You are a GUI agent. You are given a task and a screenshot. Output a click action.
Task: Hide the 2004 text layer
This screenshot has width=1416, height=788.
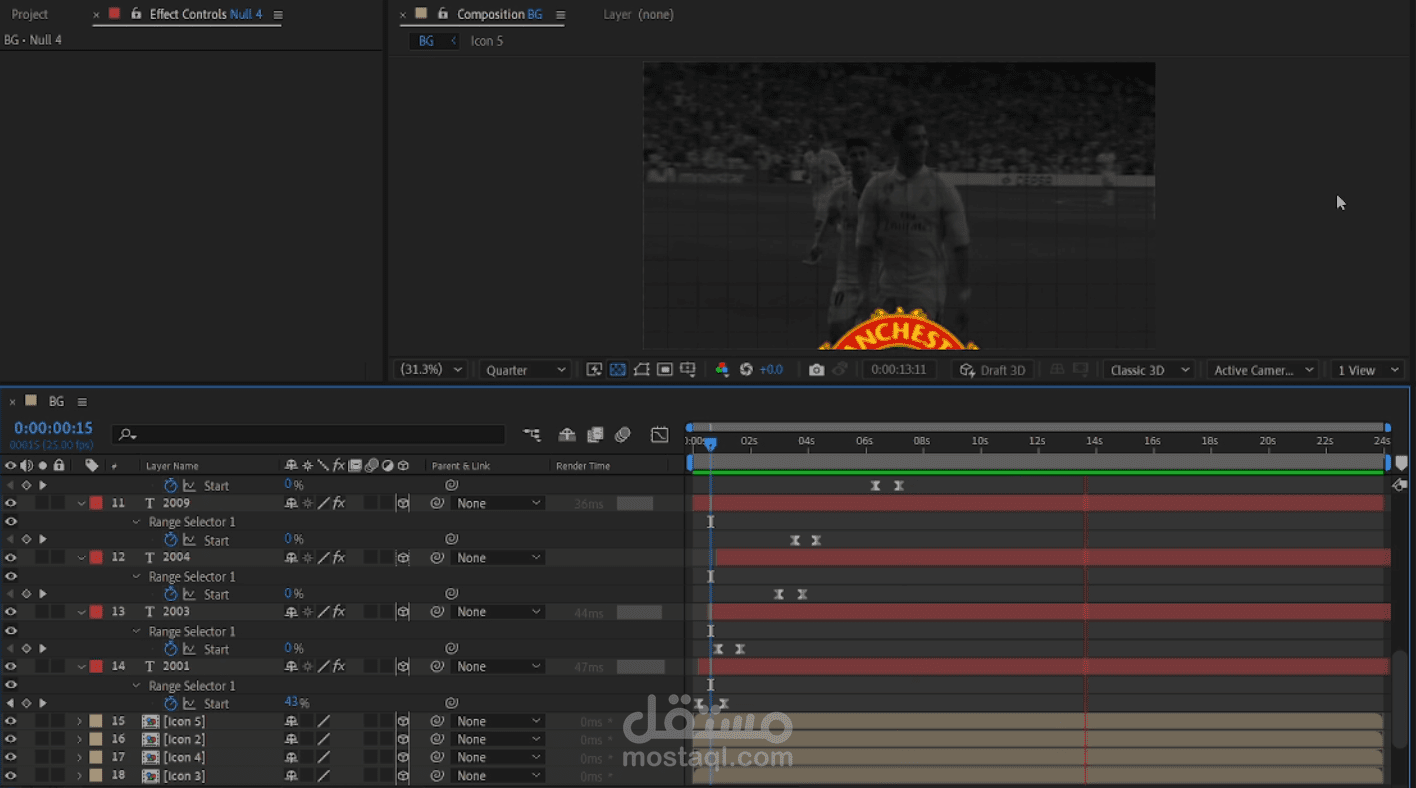11,558
